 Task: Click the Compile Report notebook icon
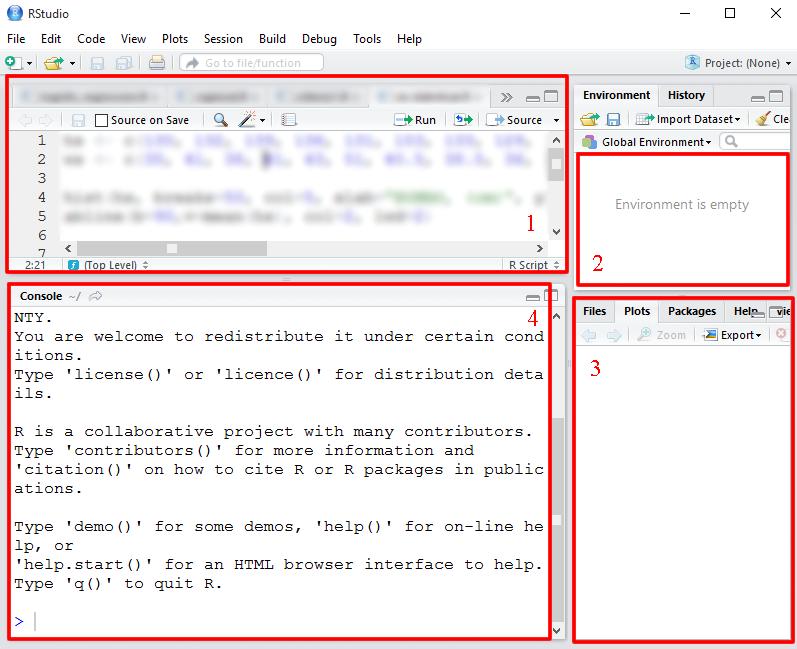[x=289, y=120]
